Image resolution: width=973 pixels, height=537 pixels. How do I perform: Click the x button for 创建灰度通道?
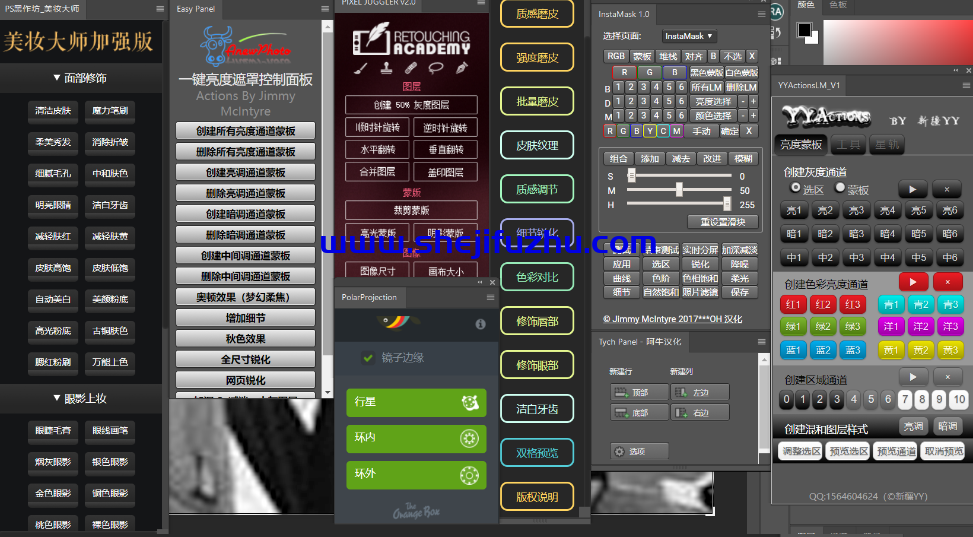pos(947,189)
